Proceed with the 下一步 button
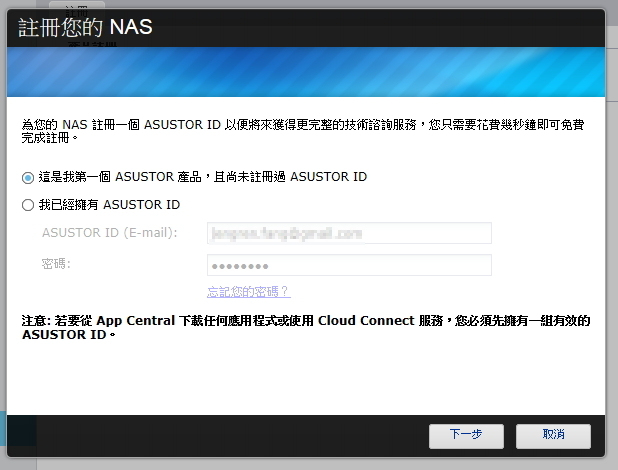This screenshot has width=618, height=470. click(466, 436)
